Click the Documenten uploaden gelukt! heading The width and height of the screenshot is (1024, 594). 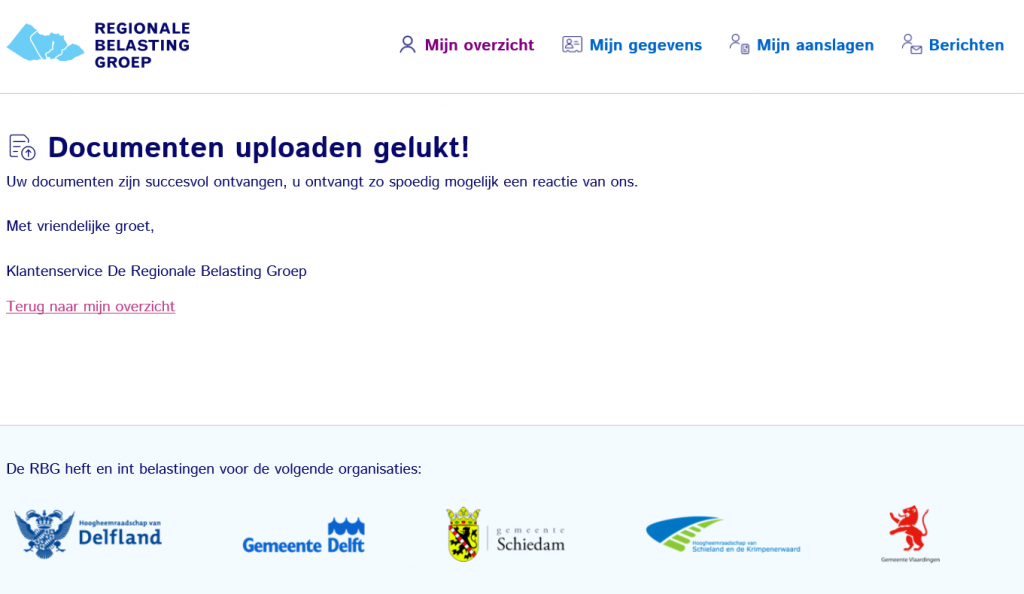(259, 148)
